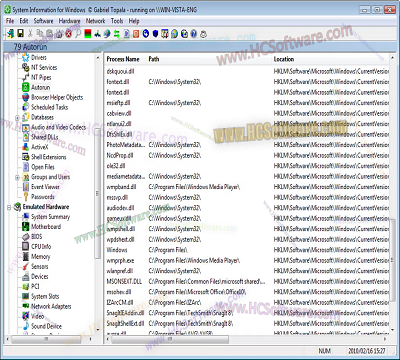Open the Hardware menu
This screenshot has height=360, width=400.
[x=69, y=21]
